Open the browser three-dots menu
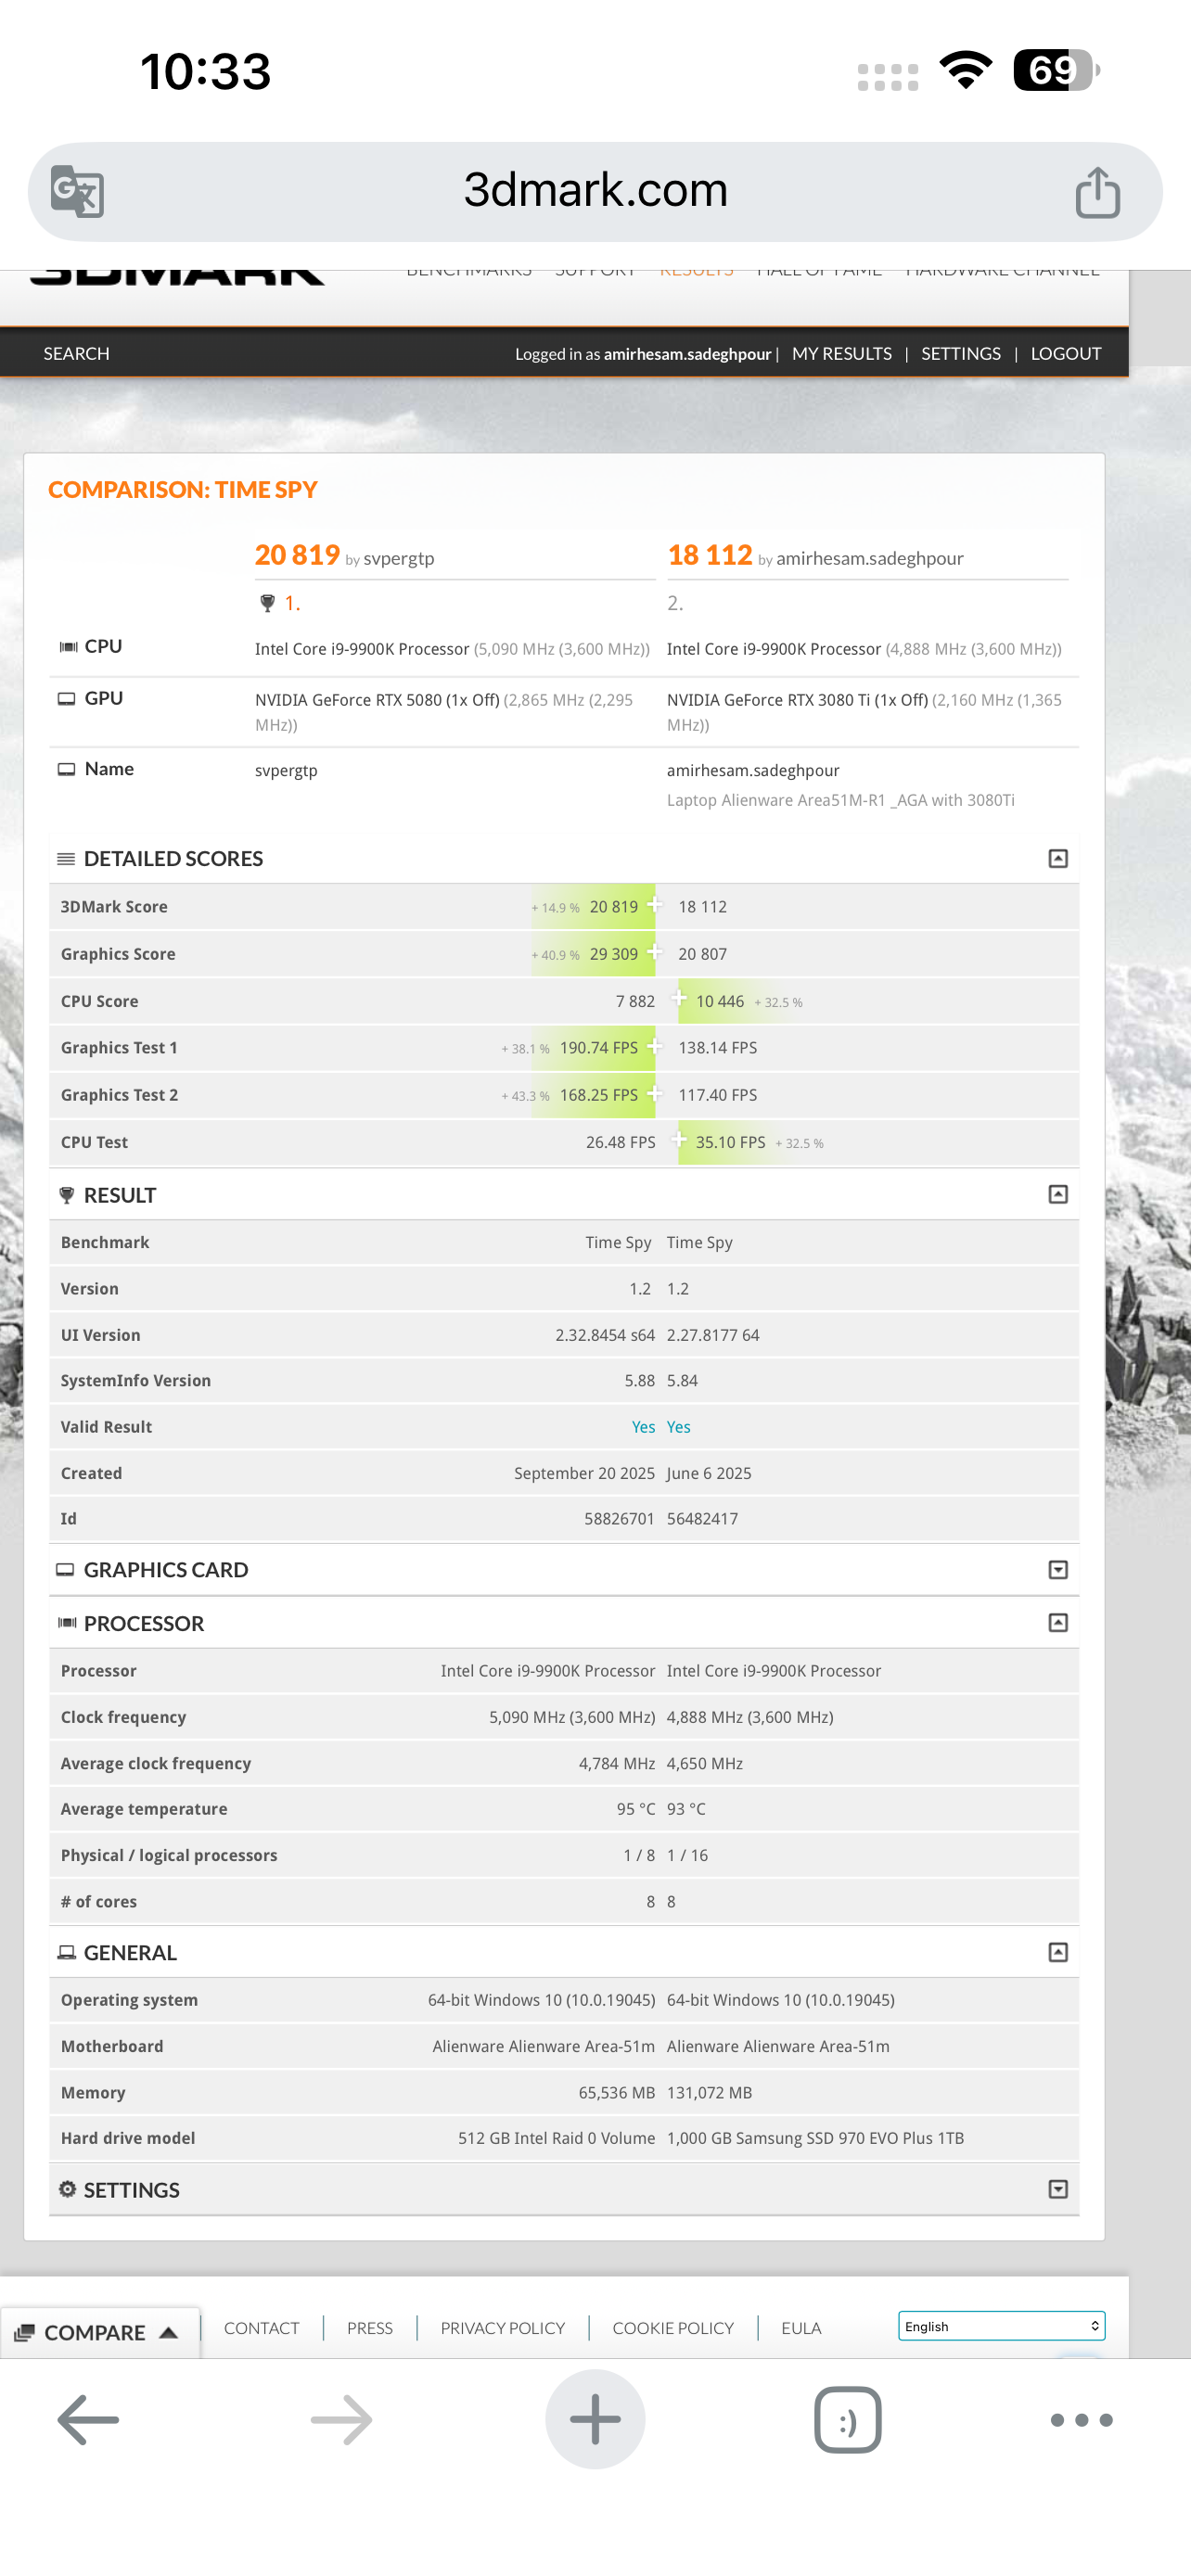 coord(1081,2419)
